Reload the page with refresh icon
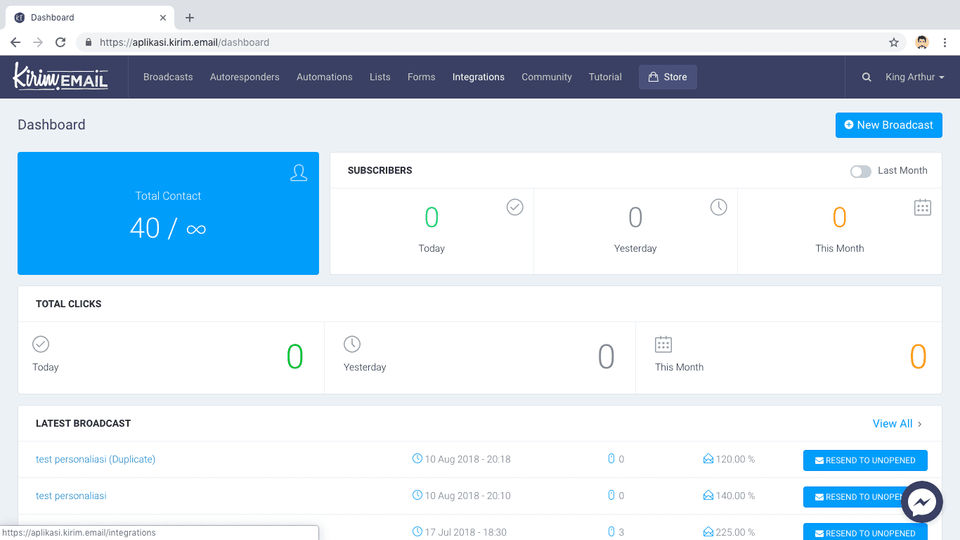The width and height of the screenshot is (960, 540). coord(60,42)
